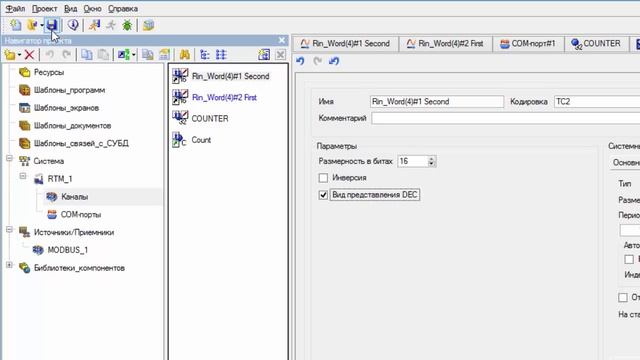Click the paste icon in the navigator toolbar
Viewport: 640px width, 360px height.
(x=103, y=54)
